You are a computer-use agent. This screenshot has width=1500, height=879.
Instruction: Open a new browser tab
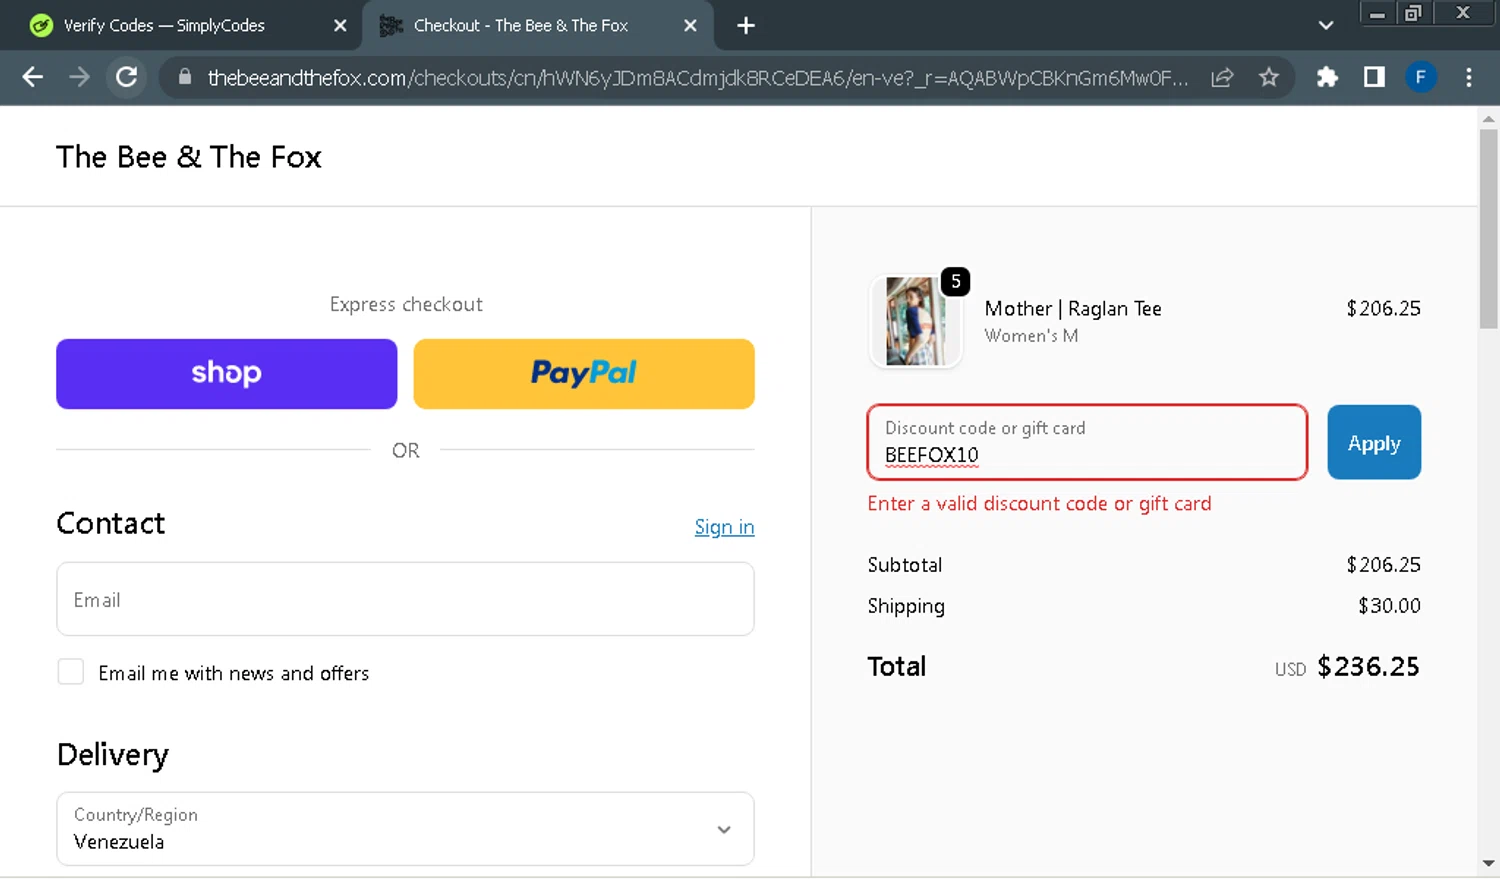(746, 26)
